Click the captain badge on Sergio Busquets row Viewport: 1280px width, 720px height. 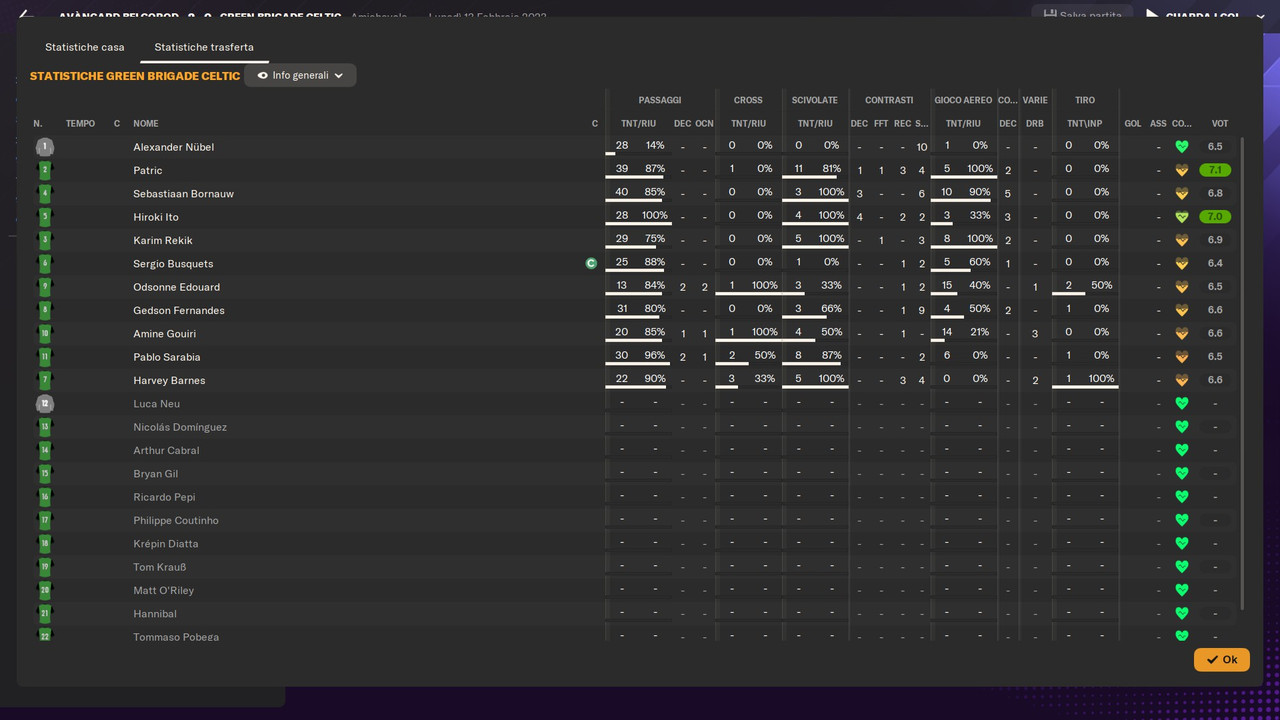pos(591,264)
